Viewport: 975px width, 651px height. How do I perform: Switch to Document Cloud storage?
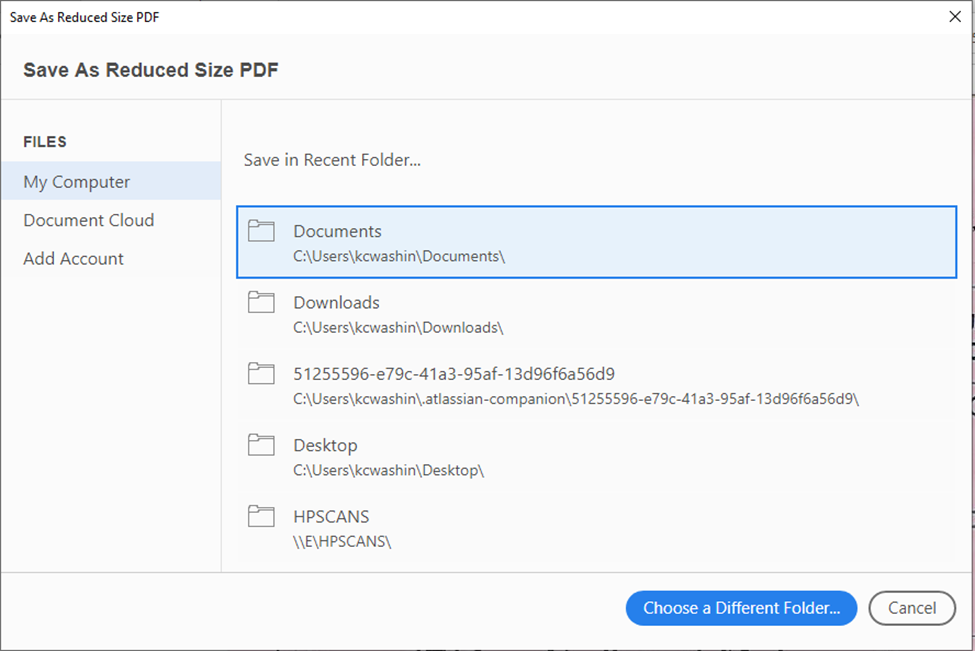(89, 220)
